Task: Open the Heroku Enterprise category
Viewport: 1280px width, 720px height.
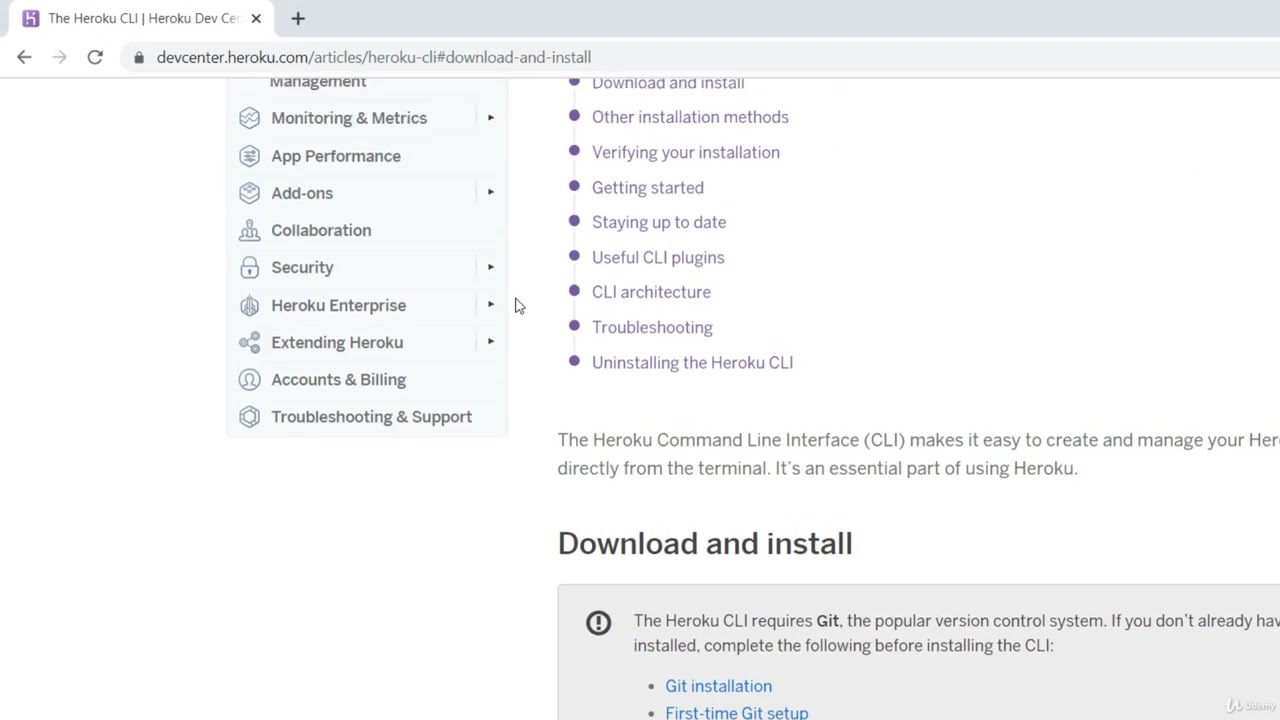Action: click(x=338, y=305)
